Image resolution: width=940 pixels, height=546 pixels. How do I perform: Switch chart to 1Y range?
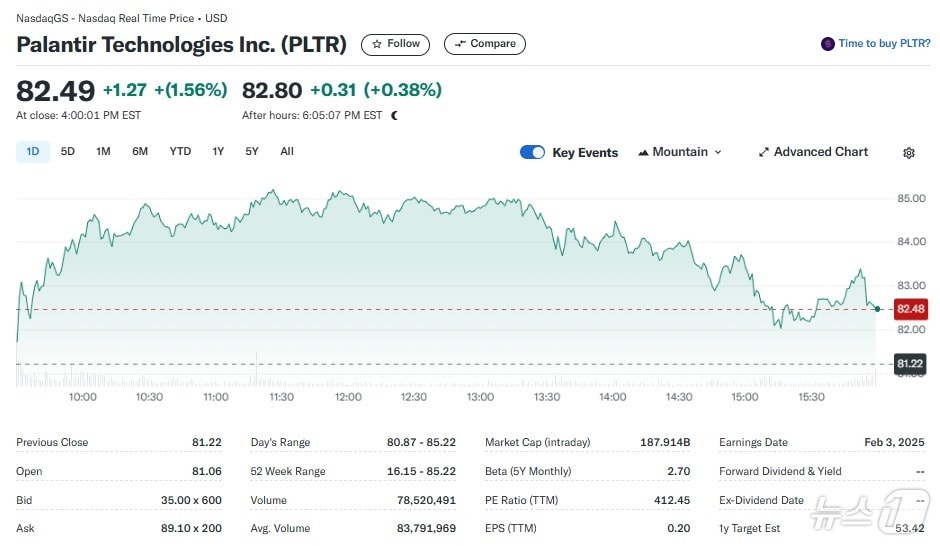click(x=218, y=152)
